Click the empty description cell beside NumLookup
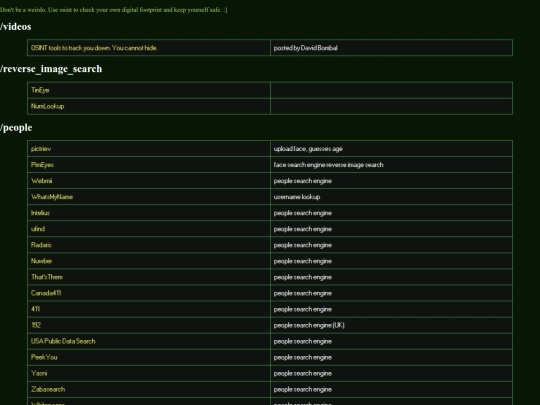This screenshot has width=540, height=405. 392,106
